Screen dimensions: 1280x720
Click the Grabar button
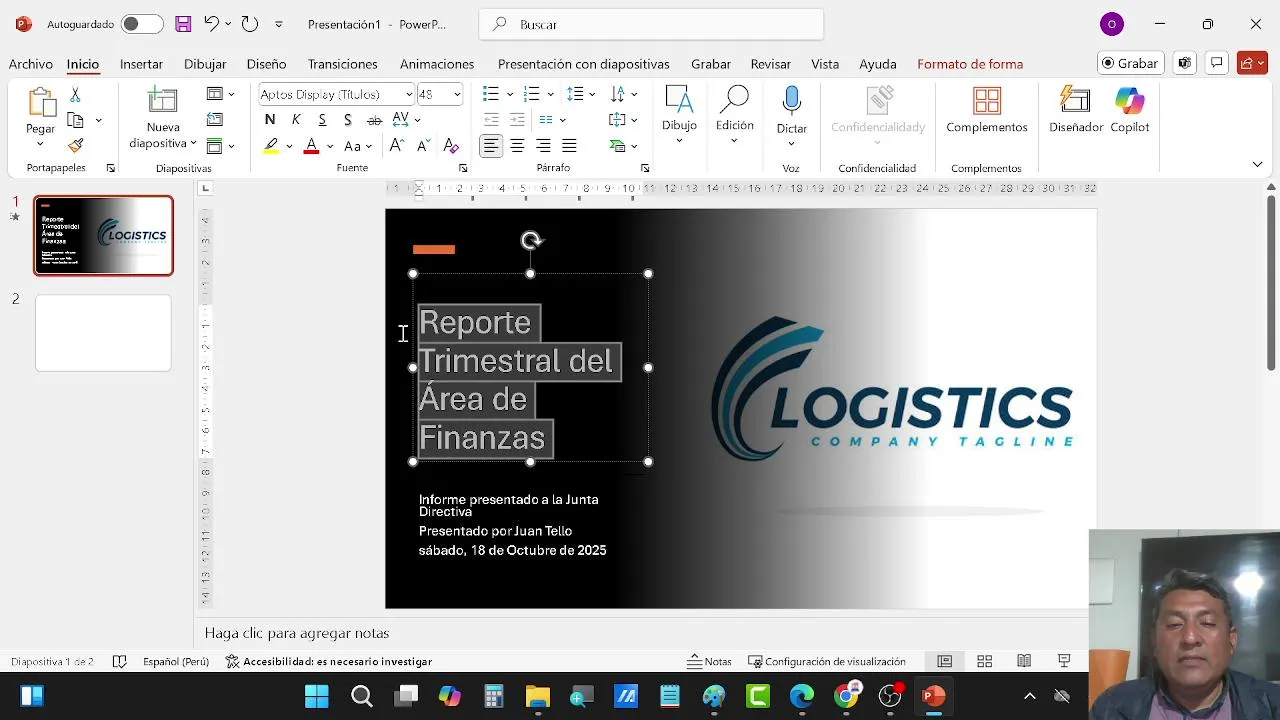1130,63
